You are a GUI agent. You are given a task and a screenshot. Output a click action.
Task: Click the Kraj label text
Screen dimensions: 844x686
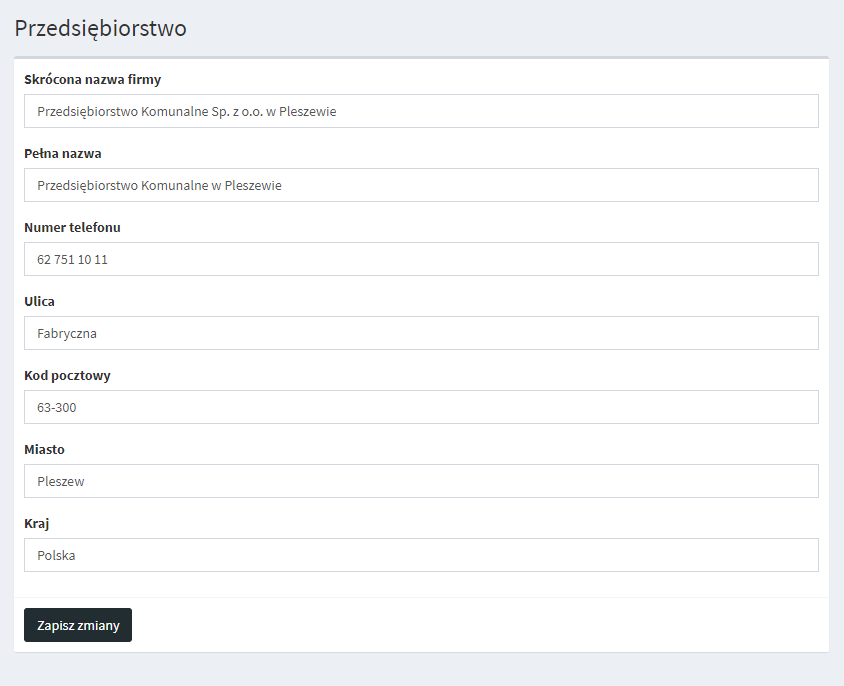point(37,524)
